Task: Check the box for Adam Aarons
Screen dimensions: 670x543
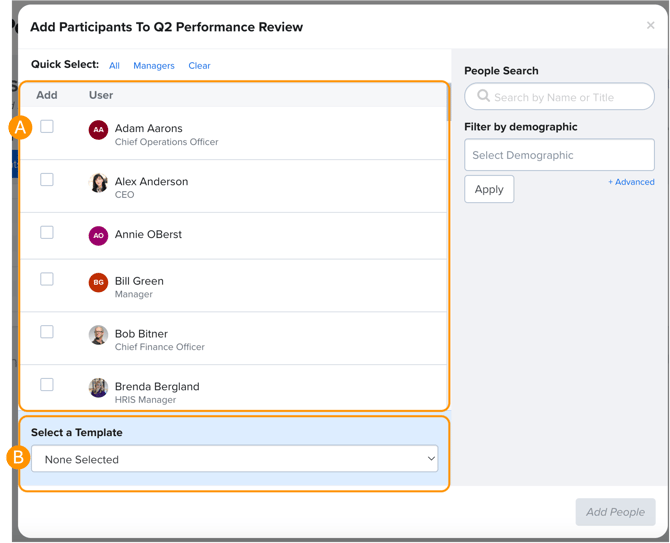Action: click(47, 127)
